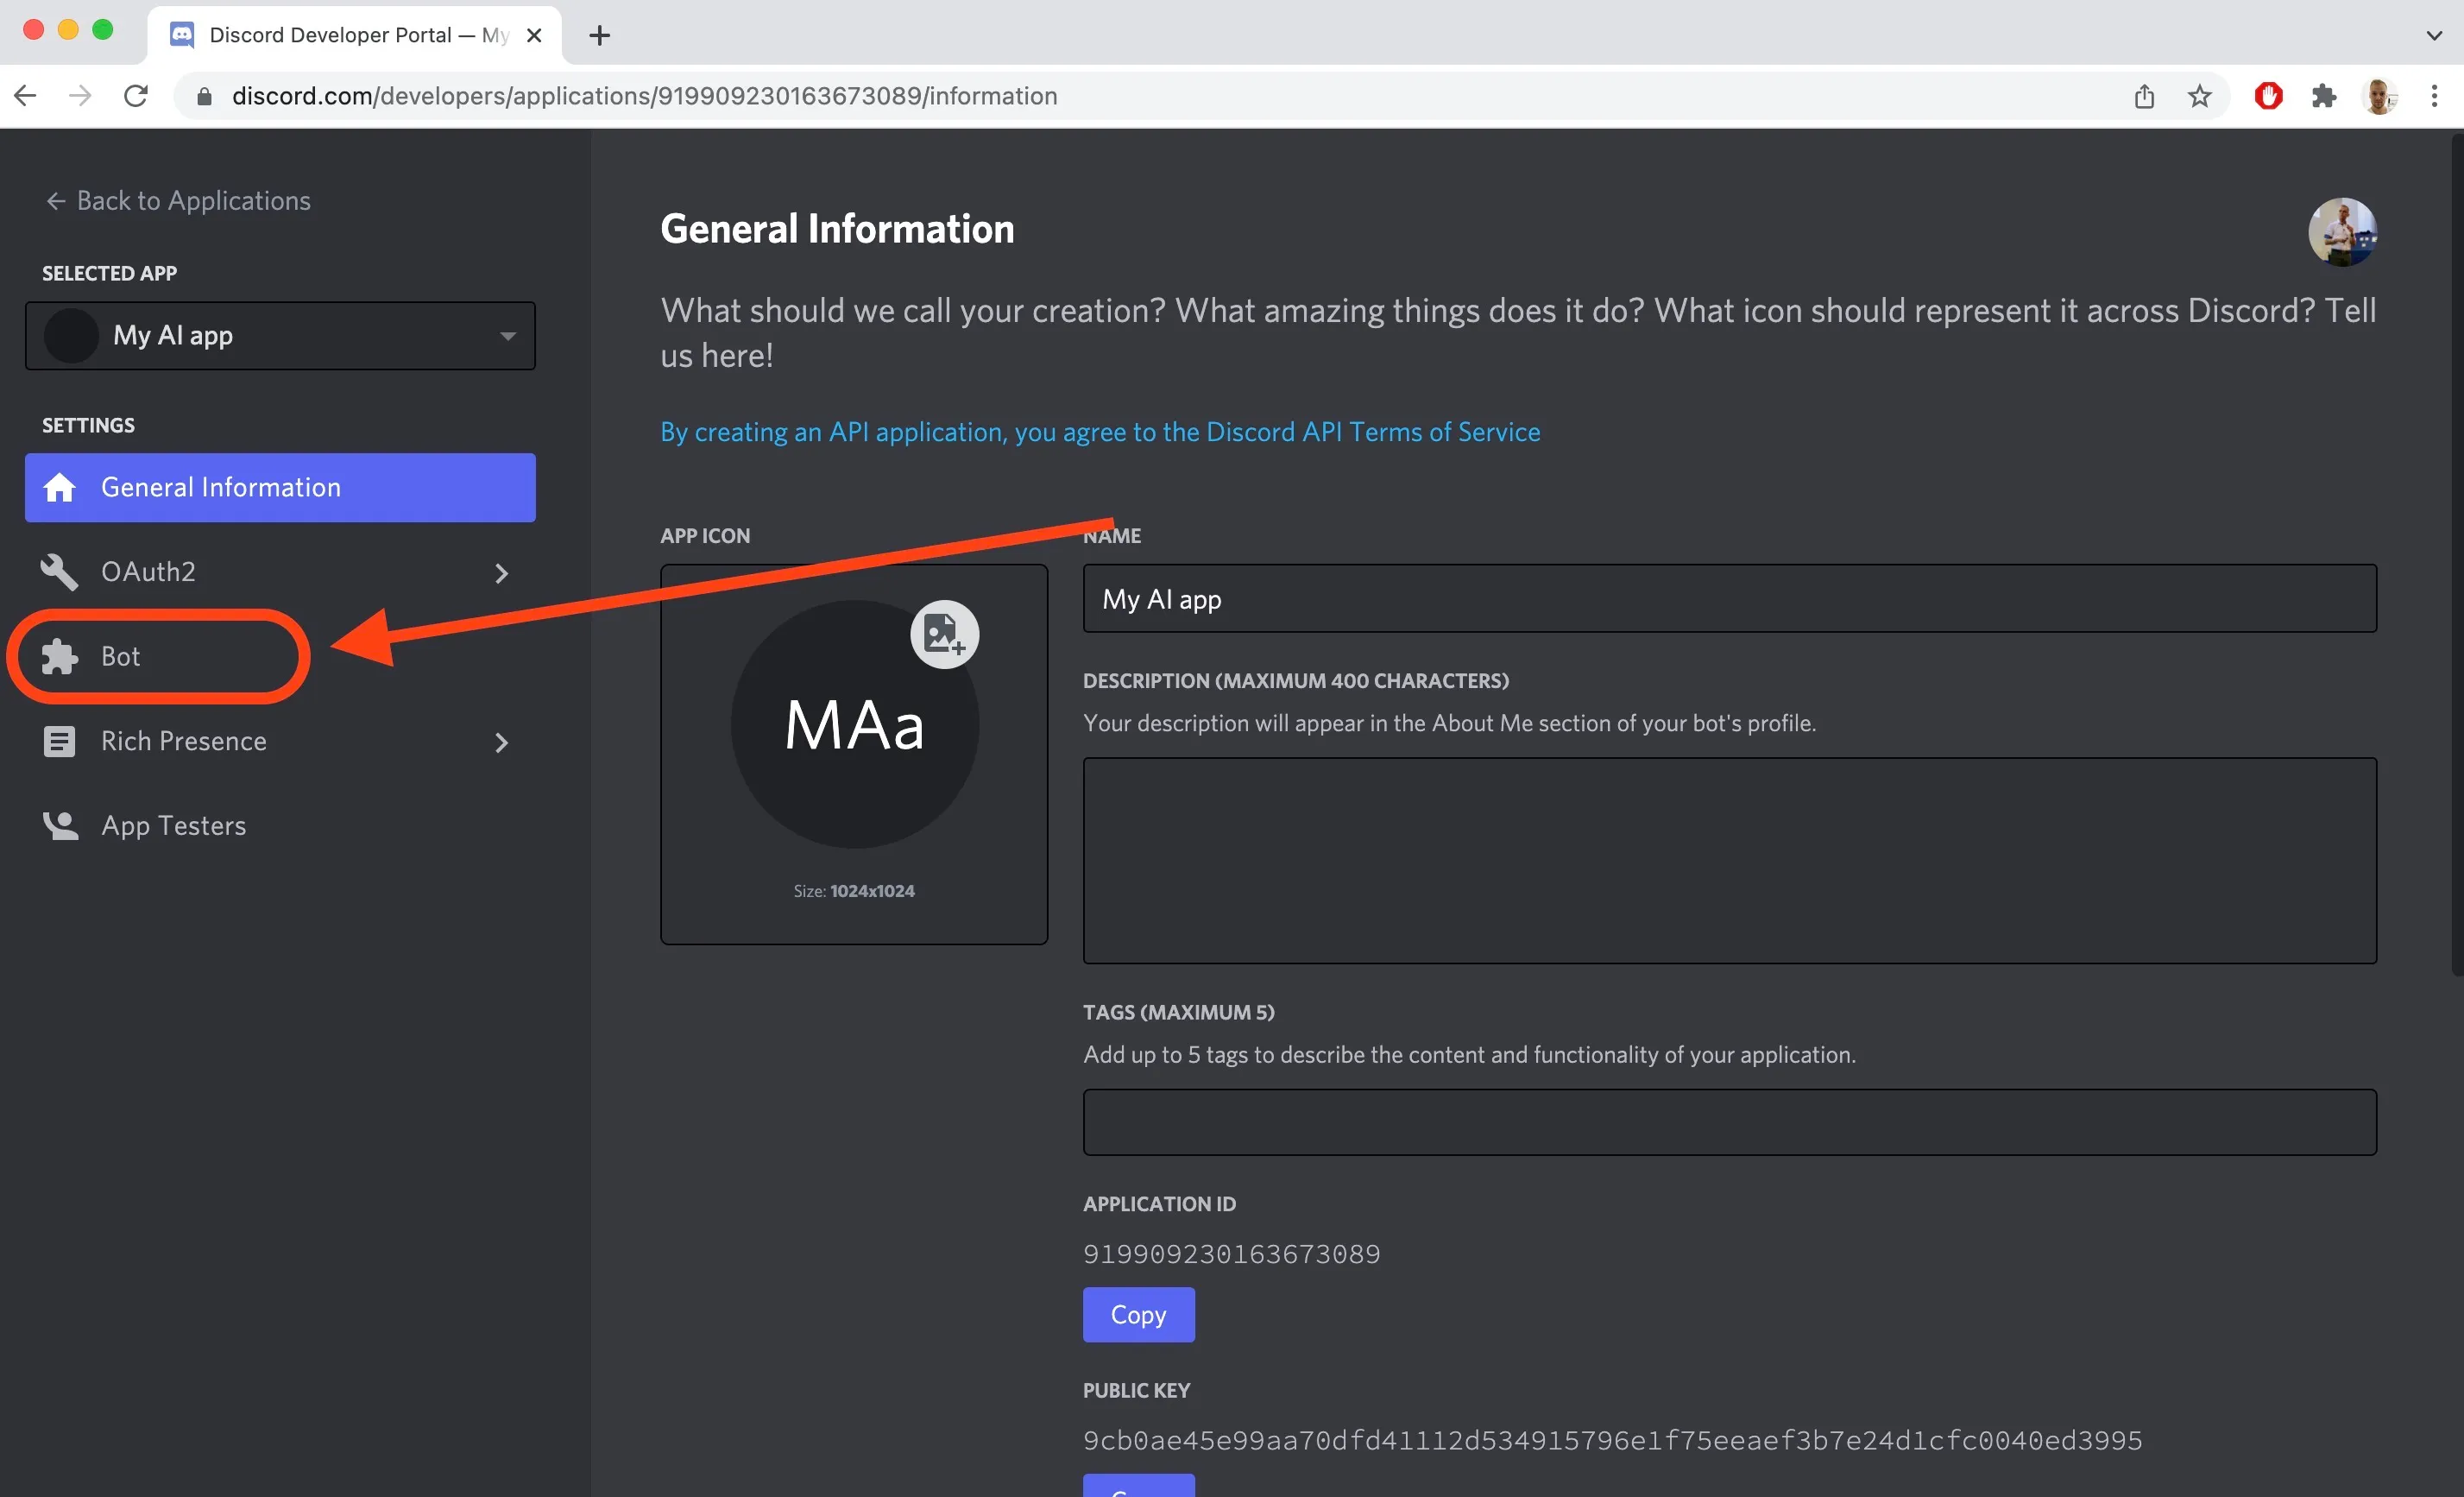Select the Discord Developer Portal tab
Viewport: 2464px width, 1497px height.
pyautogui.click(x=355, y=36)
